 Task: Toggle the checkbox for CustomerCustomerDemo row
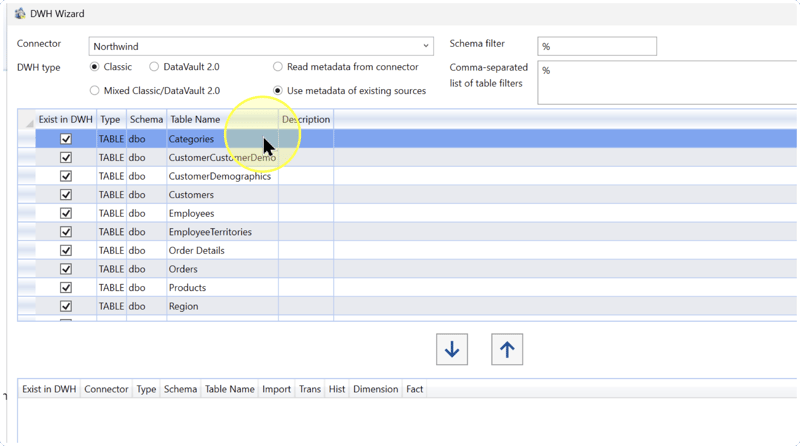(x=66, y=158)
